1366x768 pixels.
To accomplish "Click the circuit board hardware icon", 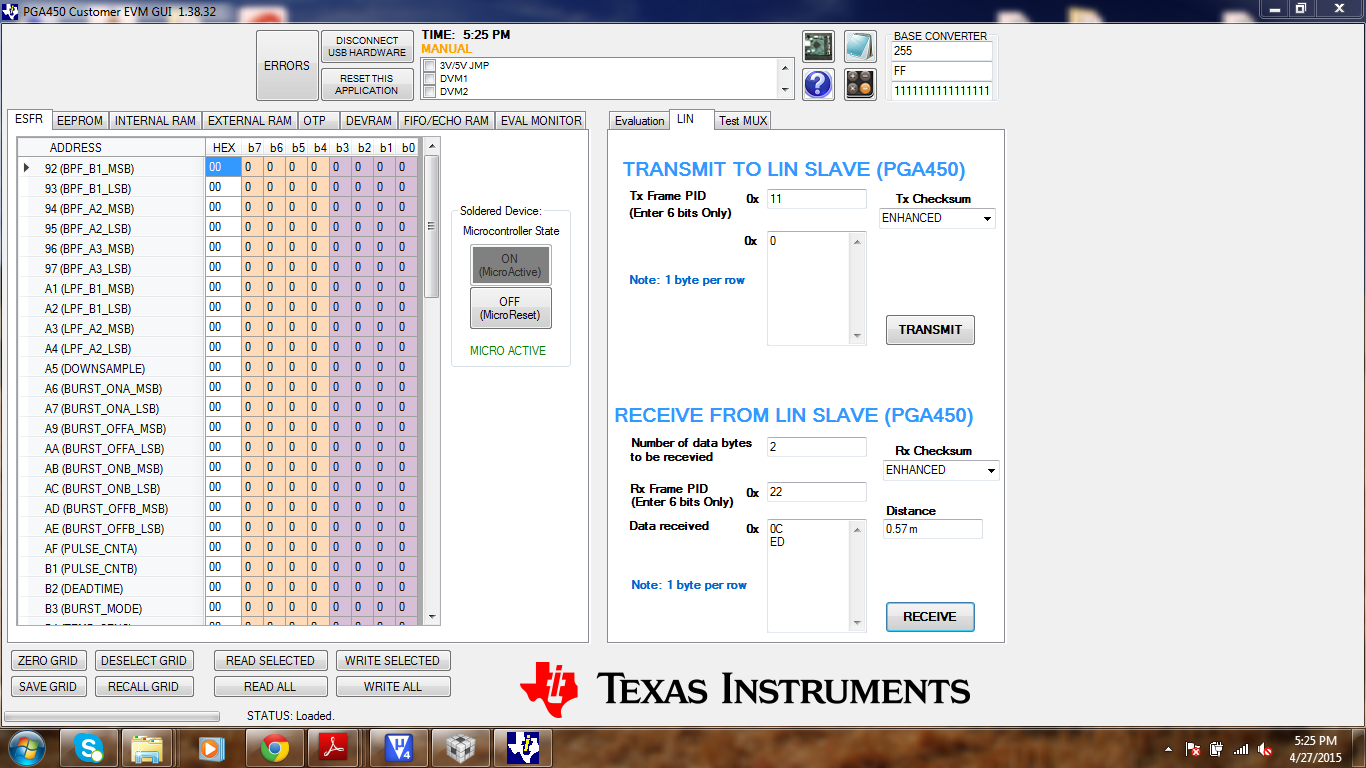I will coord(818,47).
